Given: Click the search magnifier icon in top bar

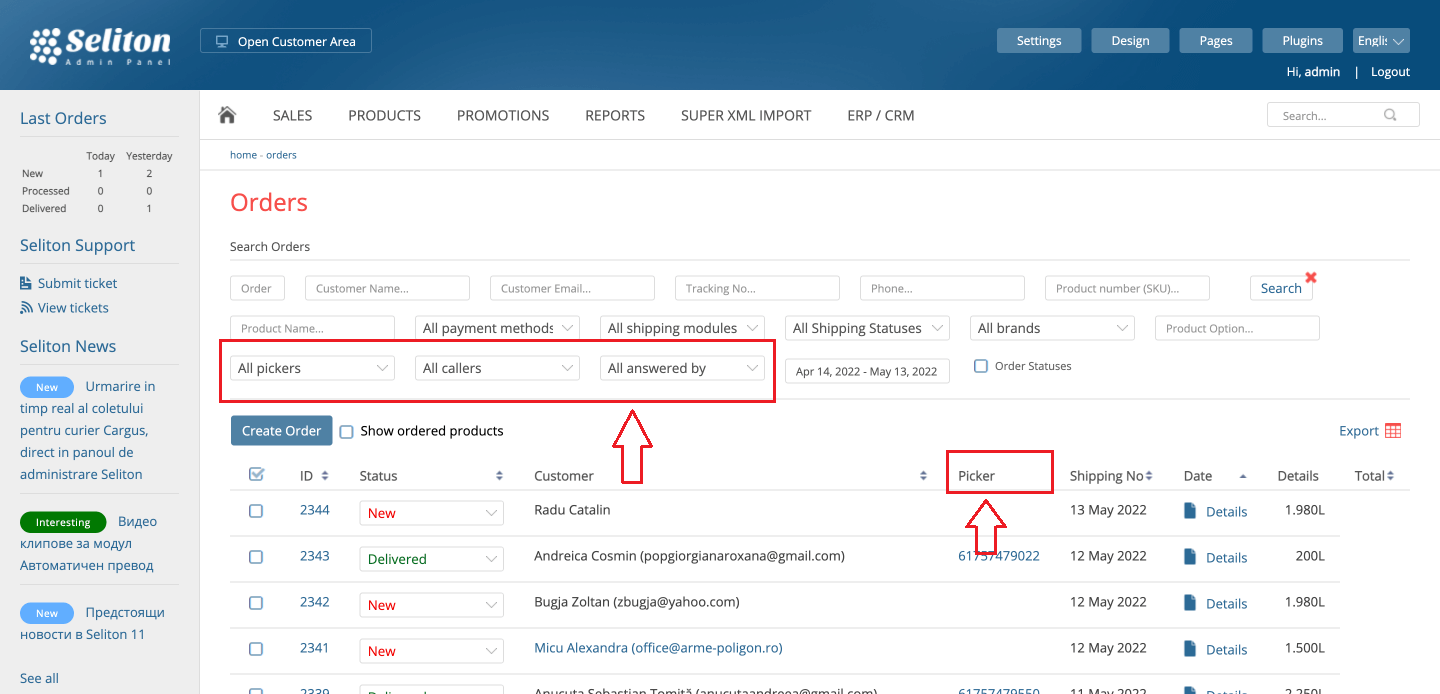Looking at the screenshot, I should point(1390,115).
